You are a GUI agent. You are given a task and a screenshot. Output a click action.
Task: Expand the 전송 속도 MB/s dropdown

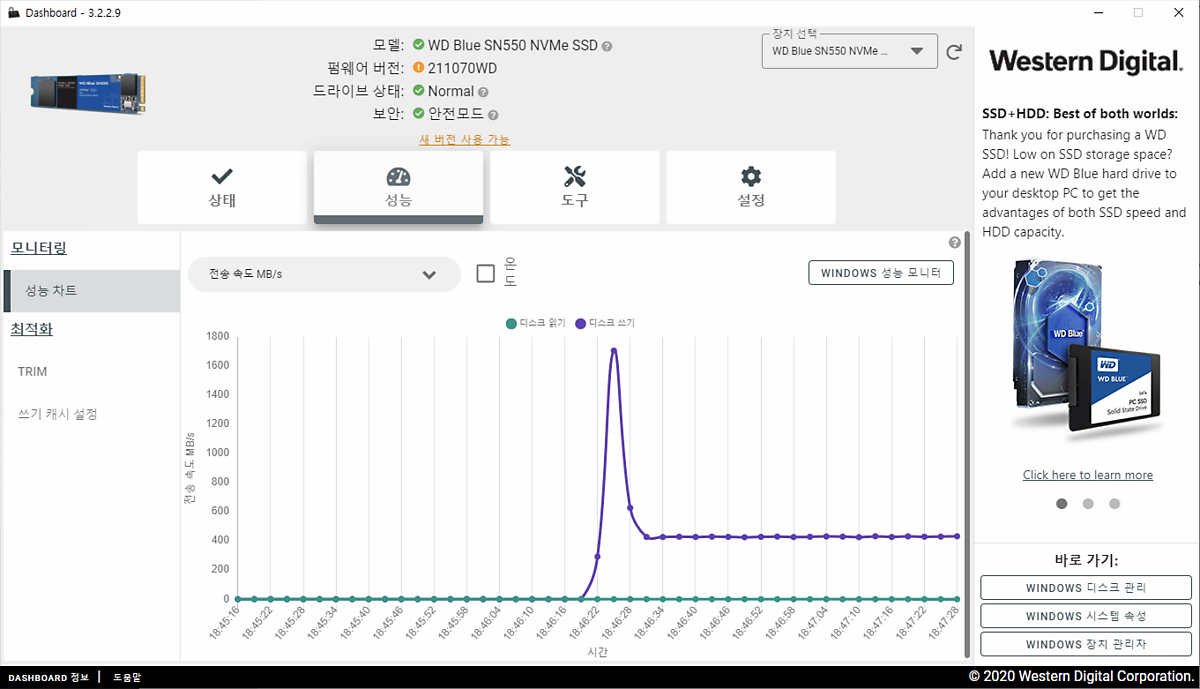[324, 274]
